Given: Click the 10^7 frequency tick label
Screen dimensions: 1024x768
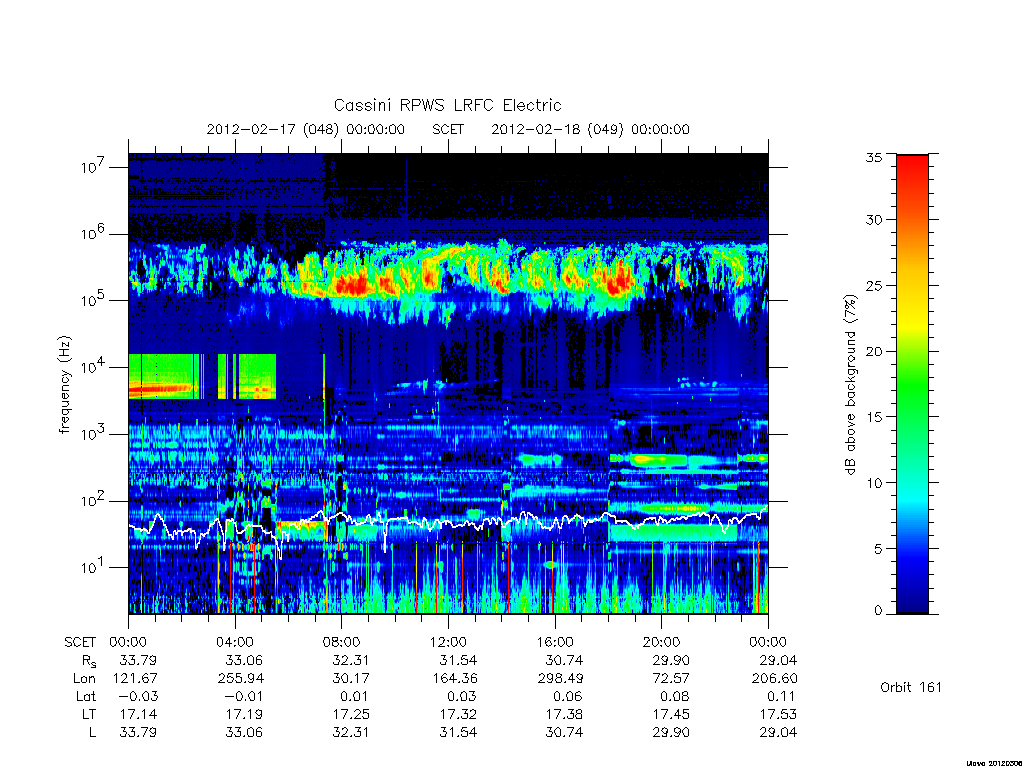Looking at the screenshot, I should click(93, 167).
